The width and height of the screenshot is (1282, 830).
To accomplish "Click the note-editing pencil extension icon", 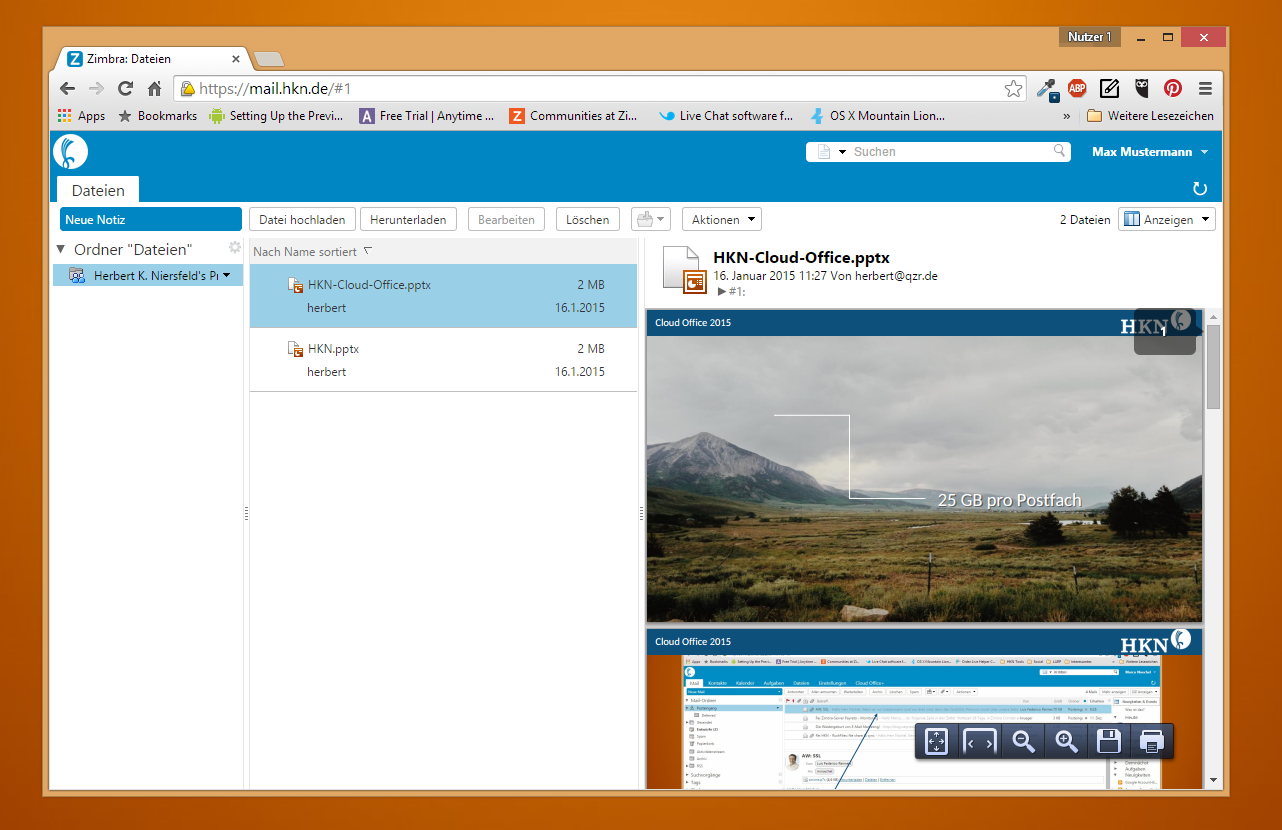I will click(x=1109, y=88).
